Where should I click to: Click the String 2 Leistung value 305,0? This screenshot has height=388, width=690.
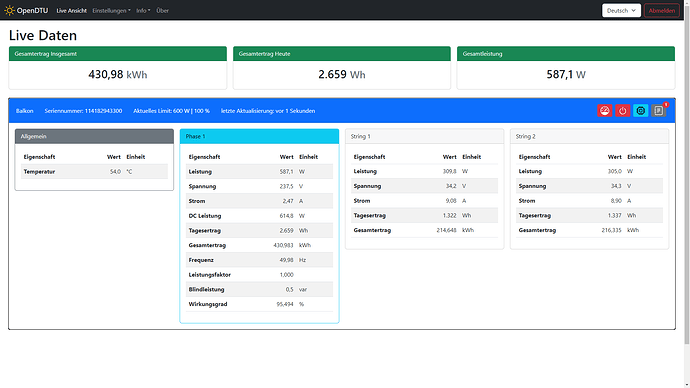pyautogui.click(x=614, y=171)
